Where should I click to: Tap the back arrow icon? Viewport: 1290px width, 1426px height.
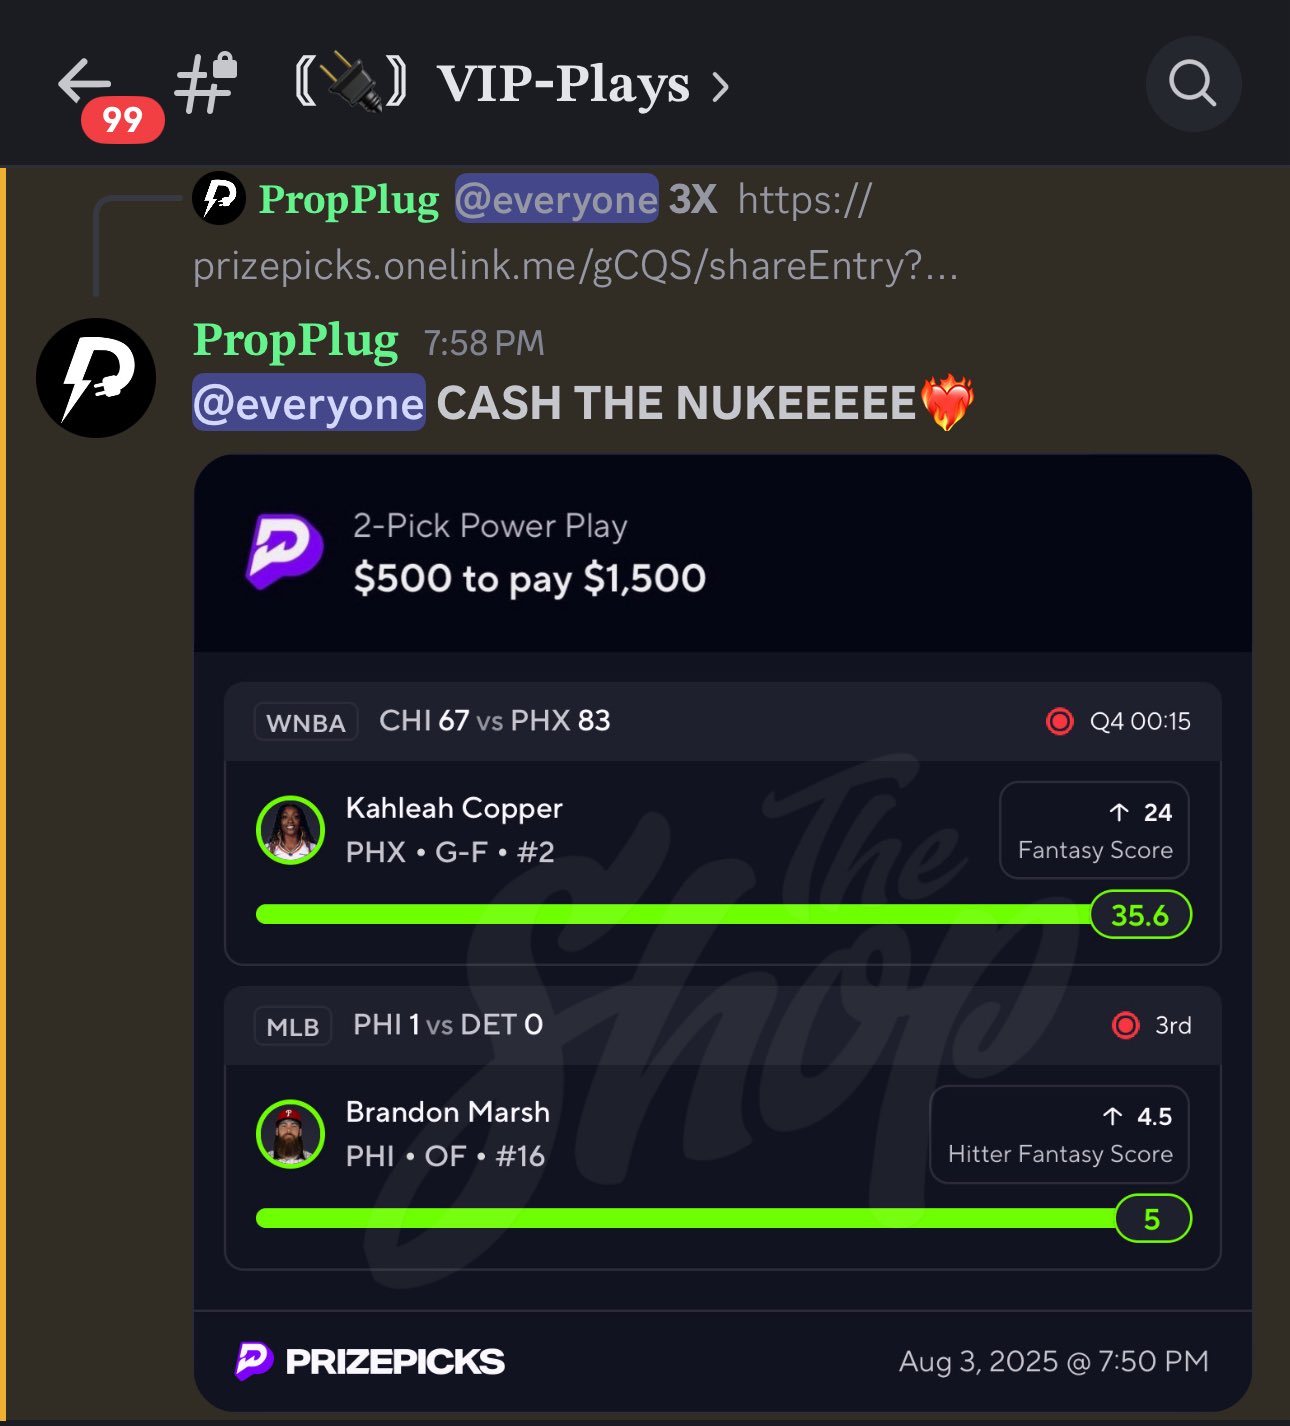(84, 82)
